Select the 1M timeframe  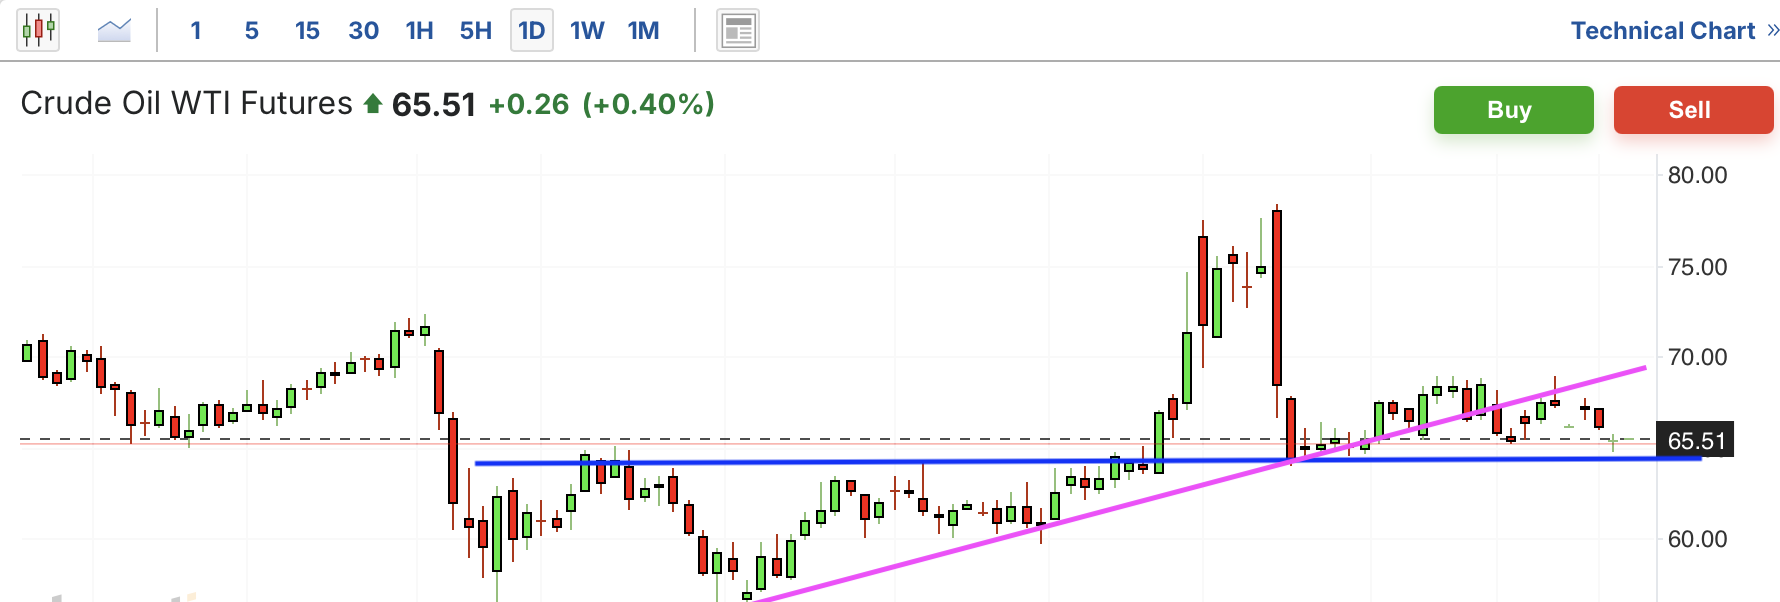pyautogui.click(x=643, y=30)
